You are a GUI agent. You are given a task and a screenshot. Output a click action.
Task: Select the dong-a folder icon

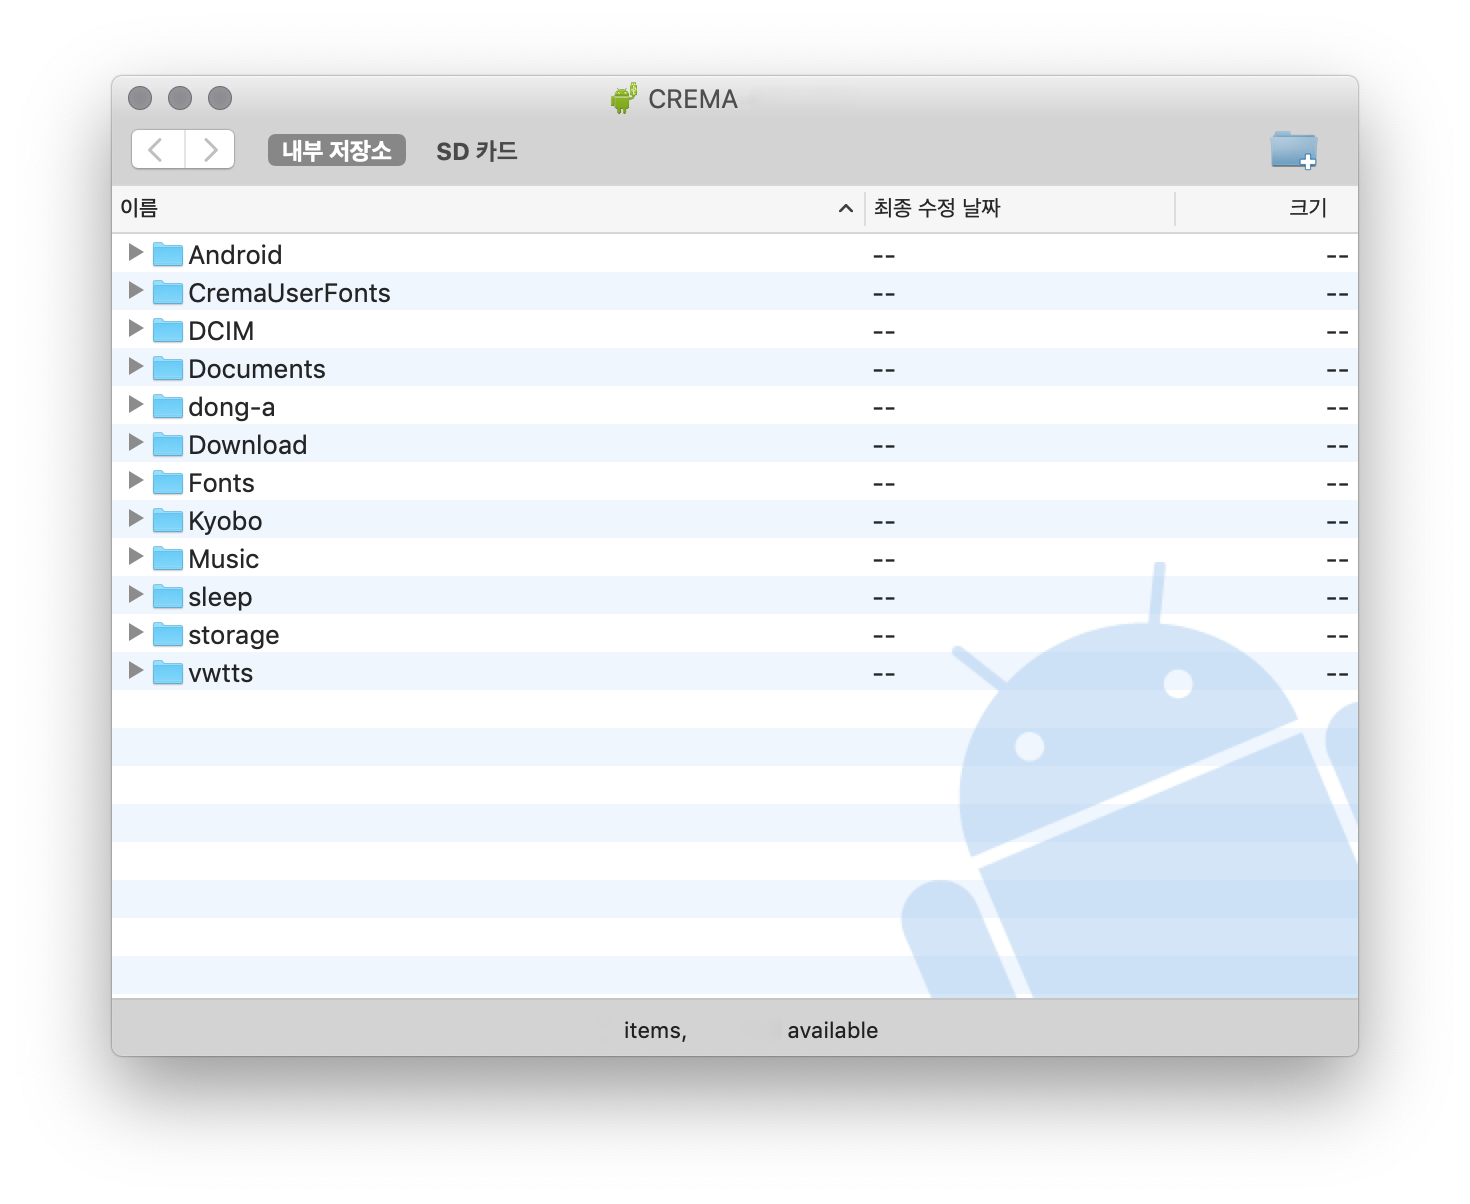click(x=168, y=406)
